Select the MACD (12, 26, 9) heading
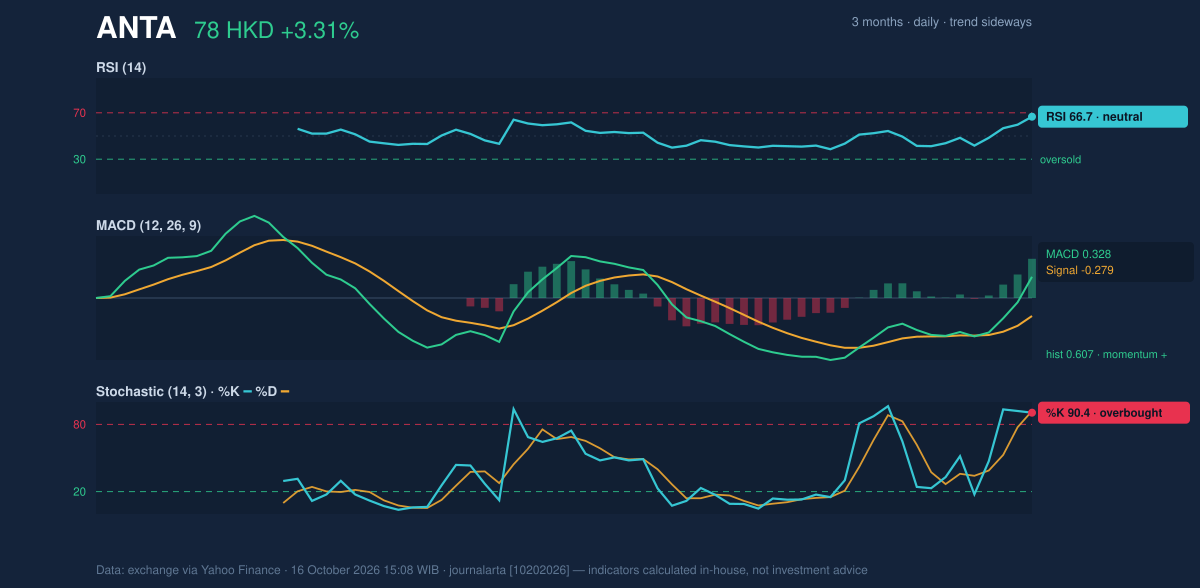This screenshot has width=1200, height=588. [x=148, y=226]
